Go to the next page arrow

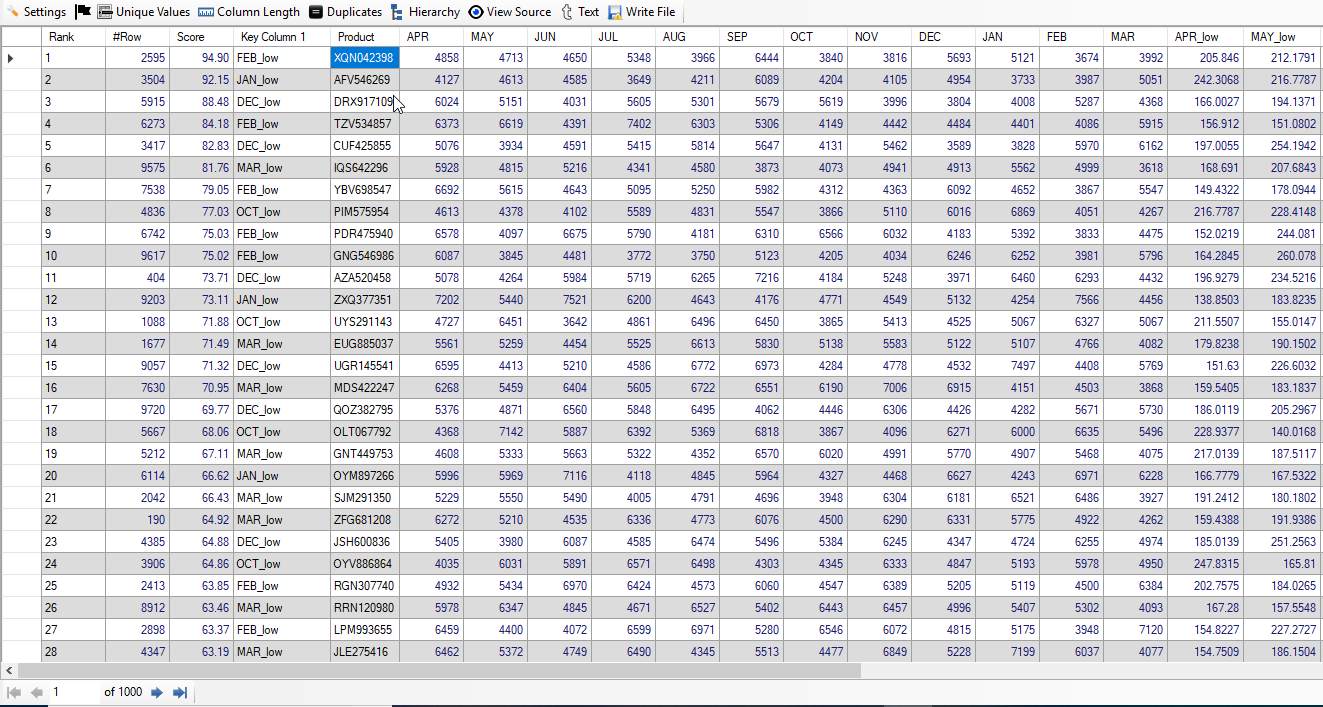[x=157, y=692]
